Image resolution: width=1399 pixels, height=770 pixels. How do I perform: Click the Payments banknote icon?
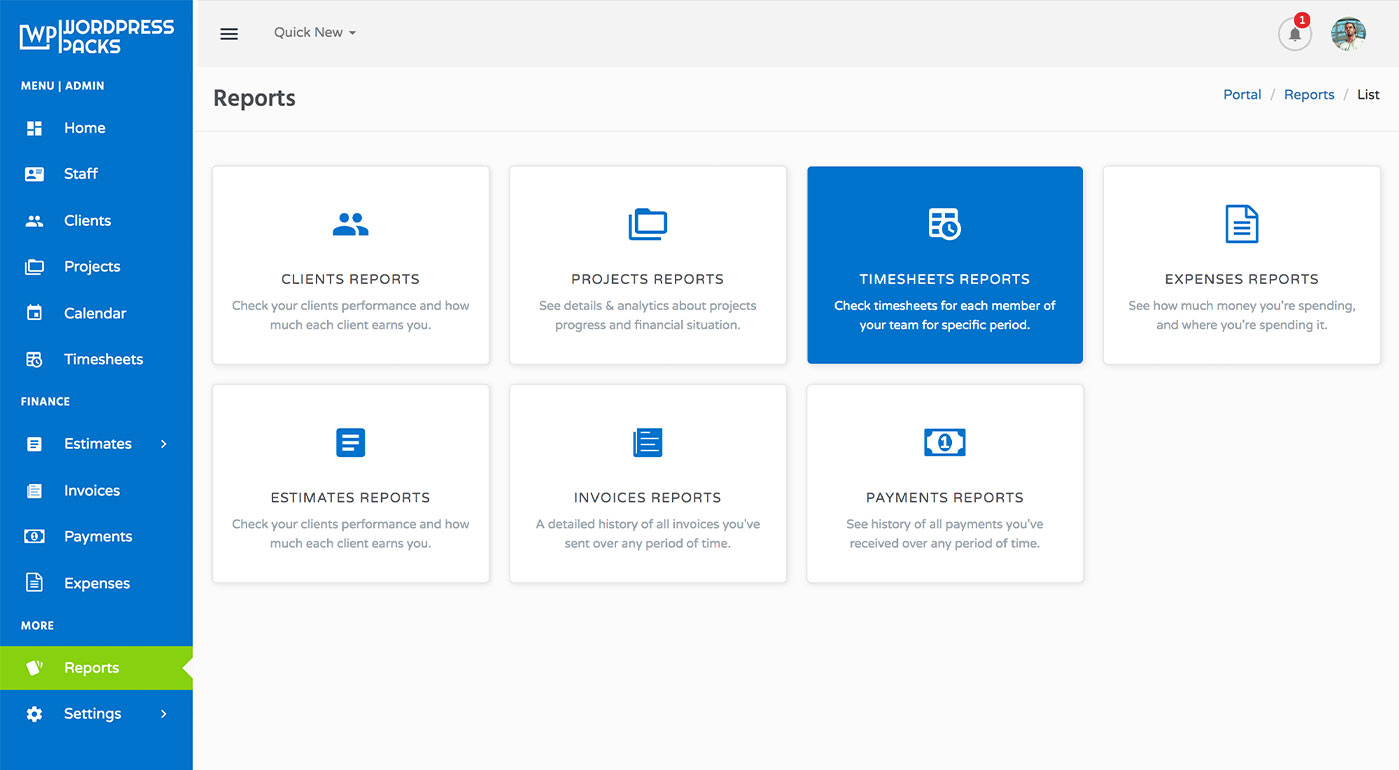tap(36, 536)
